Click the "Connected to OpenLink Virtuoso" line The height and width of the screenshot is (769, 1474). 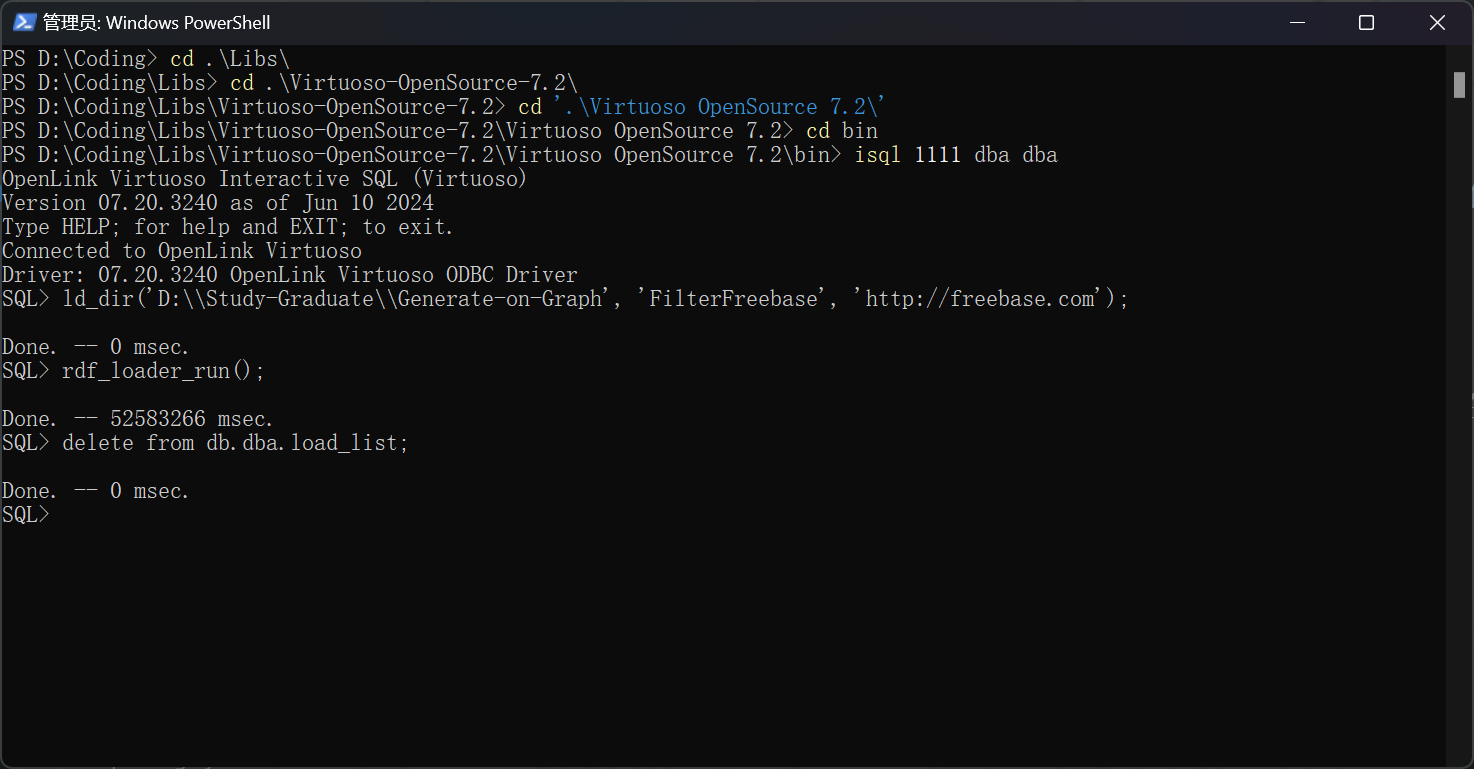tap(182, 251)
